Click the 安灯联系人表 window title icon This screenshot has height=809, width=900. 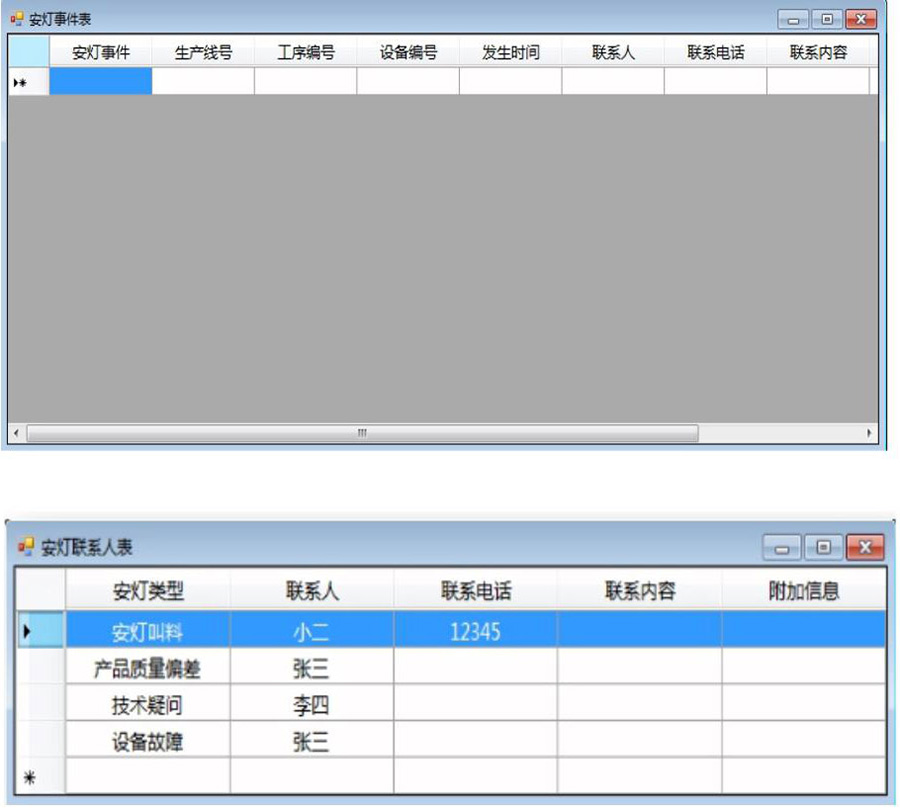[x=27, y=546]
